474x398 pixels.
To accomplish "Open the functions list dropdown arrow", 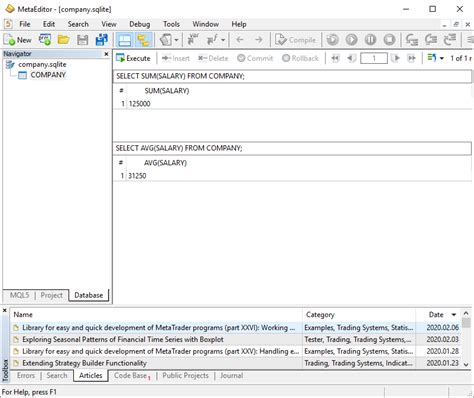I will [x=223, y=40].
